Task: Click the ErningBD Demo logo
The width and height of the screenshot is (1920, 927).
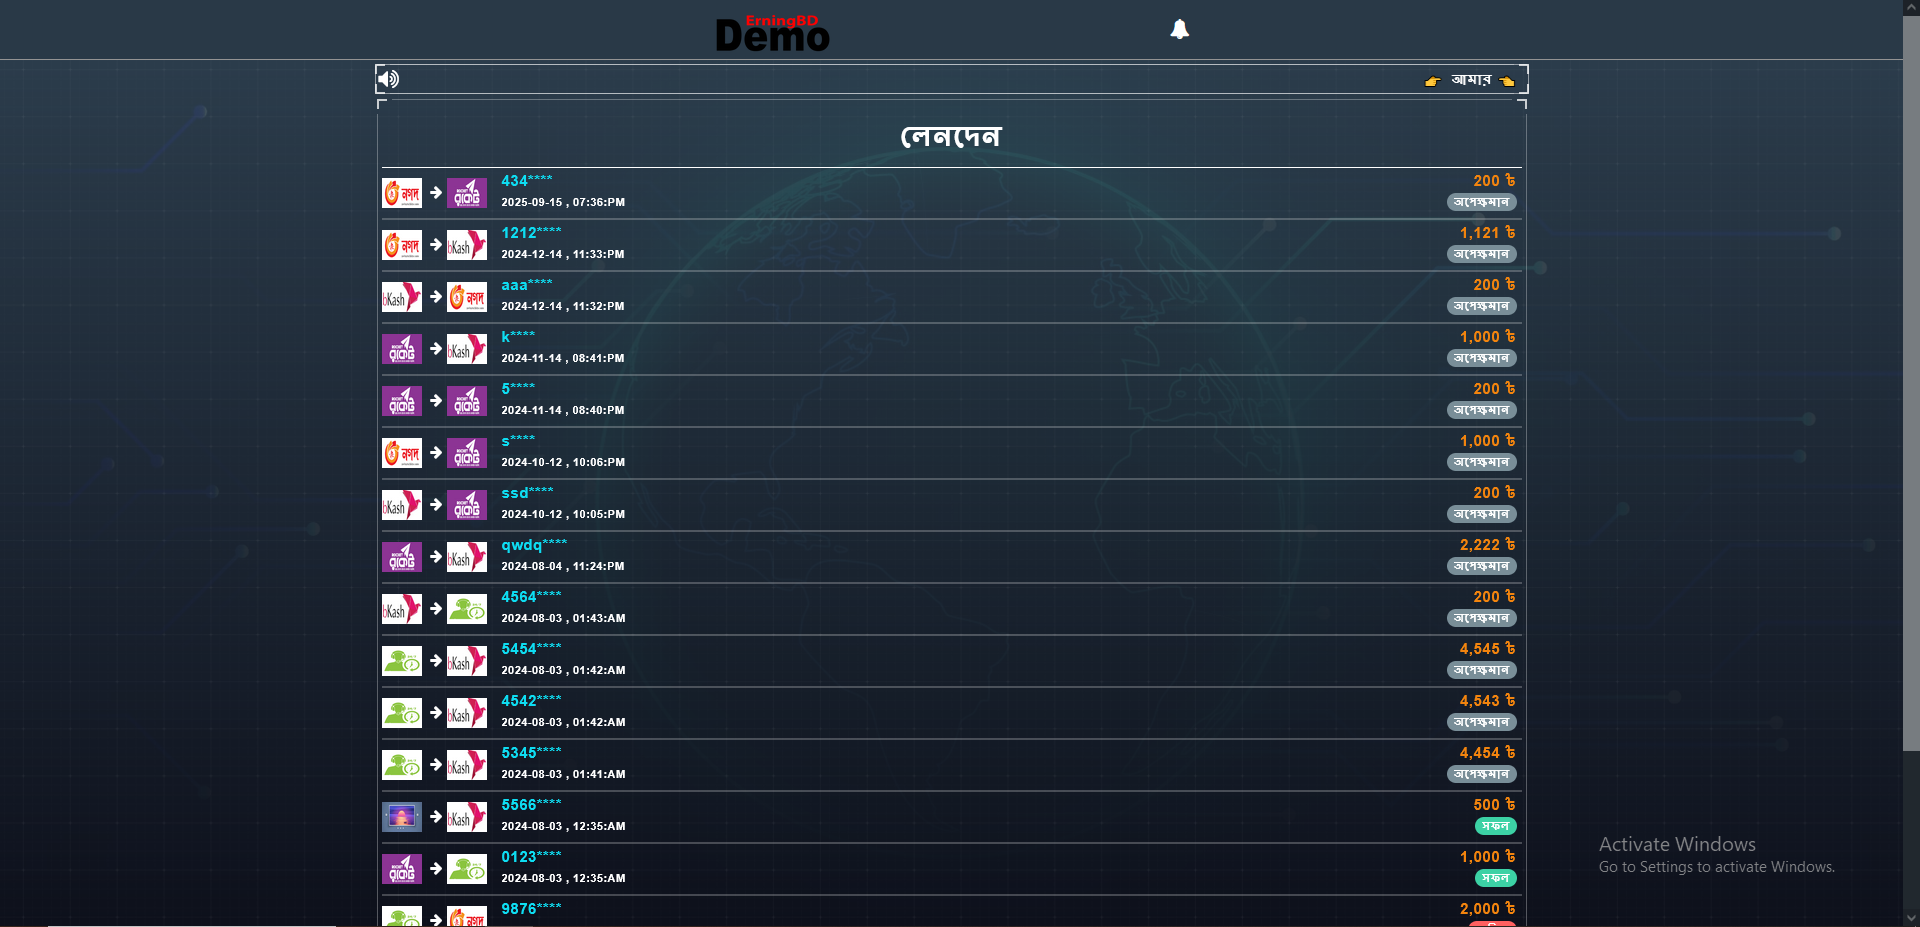Action: (772, 33)
